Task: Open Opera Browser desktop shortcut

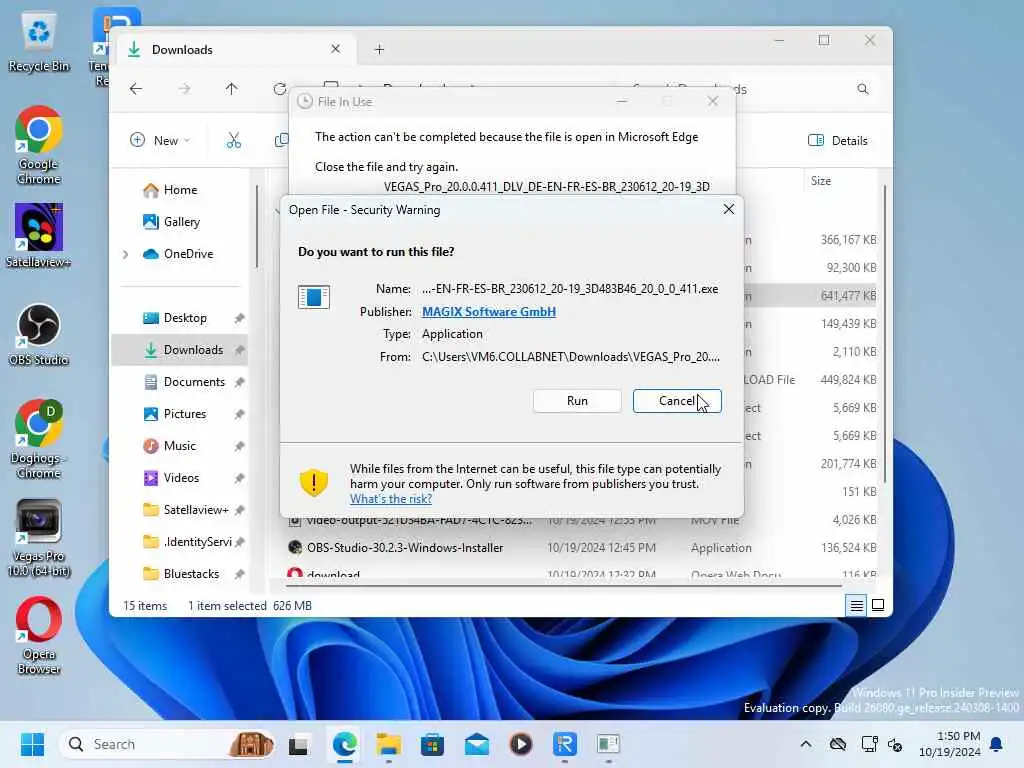Action: pyautogui.click(x=39, y=635)
